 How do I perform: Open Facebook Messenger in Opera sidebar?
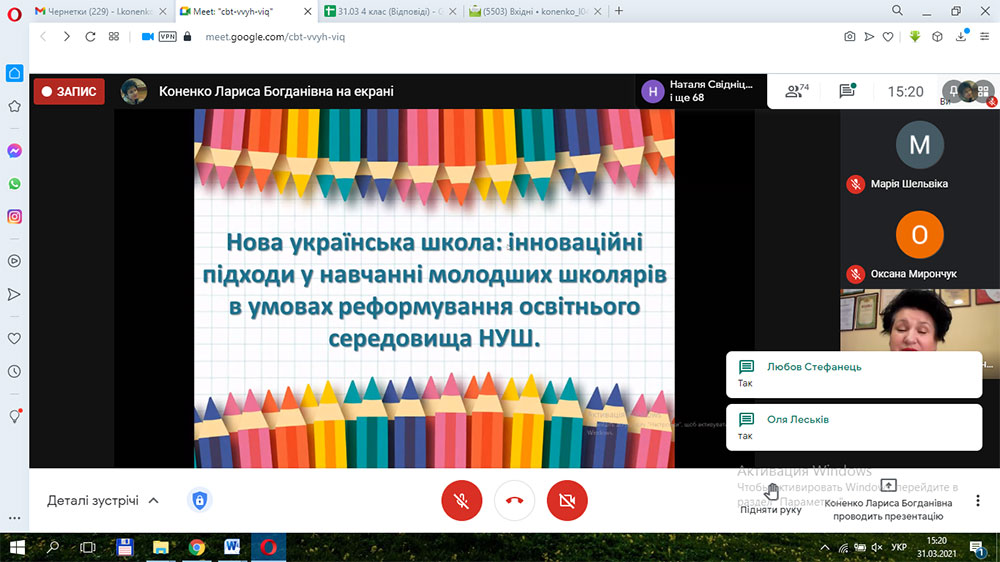(14, 151)
